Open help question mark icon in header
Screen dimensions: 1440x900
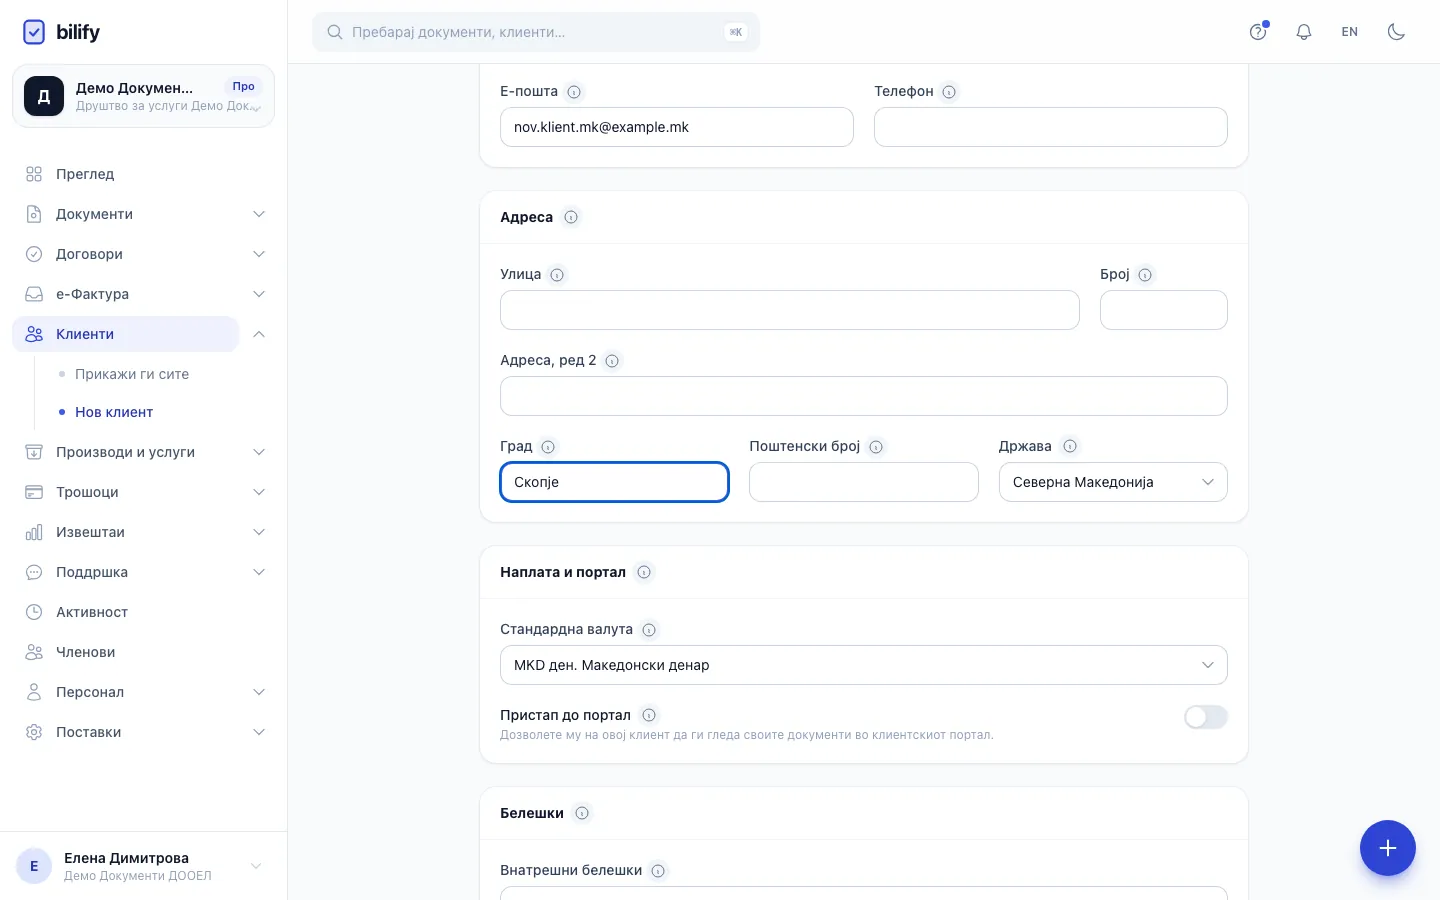point(1258,32)
